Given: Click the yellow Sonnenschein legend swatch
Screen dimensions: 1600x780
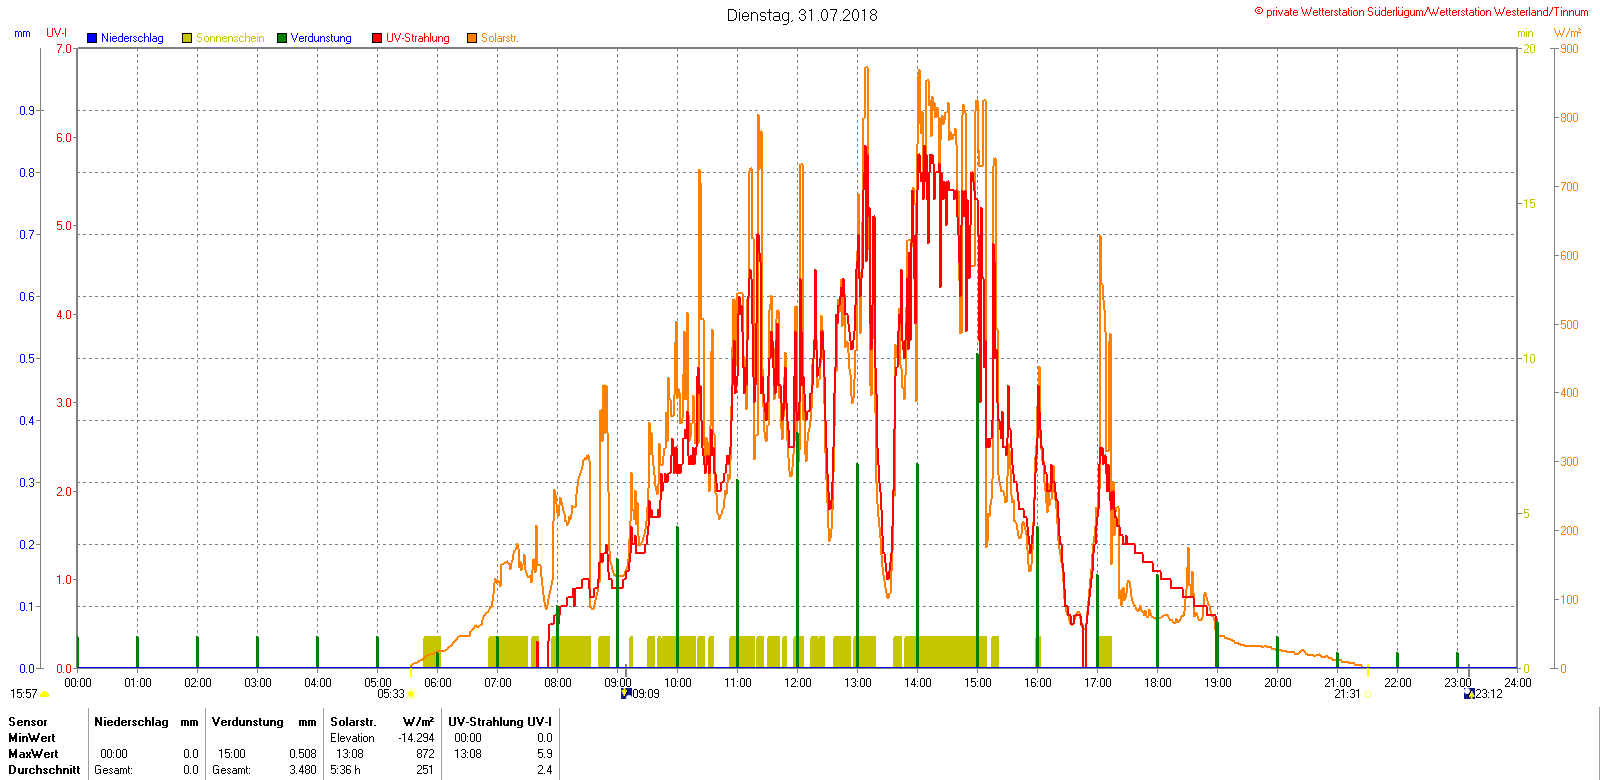Looking at the screenshot, I should pos(187,38).
